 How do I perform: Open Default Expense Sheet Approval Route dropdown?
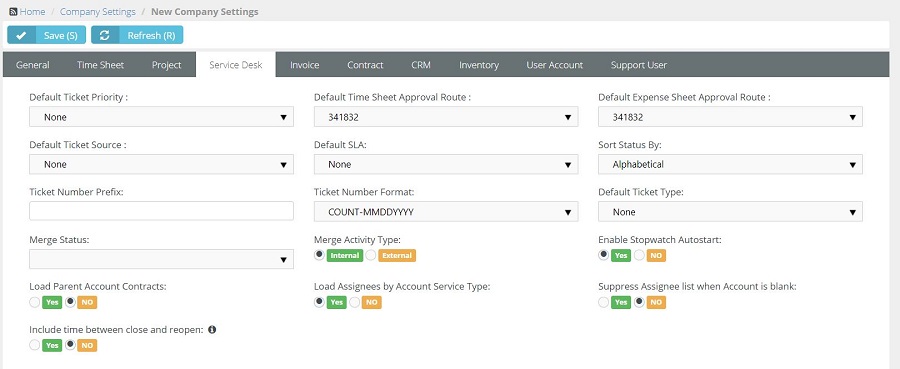pos(730,117)
